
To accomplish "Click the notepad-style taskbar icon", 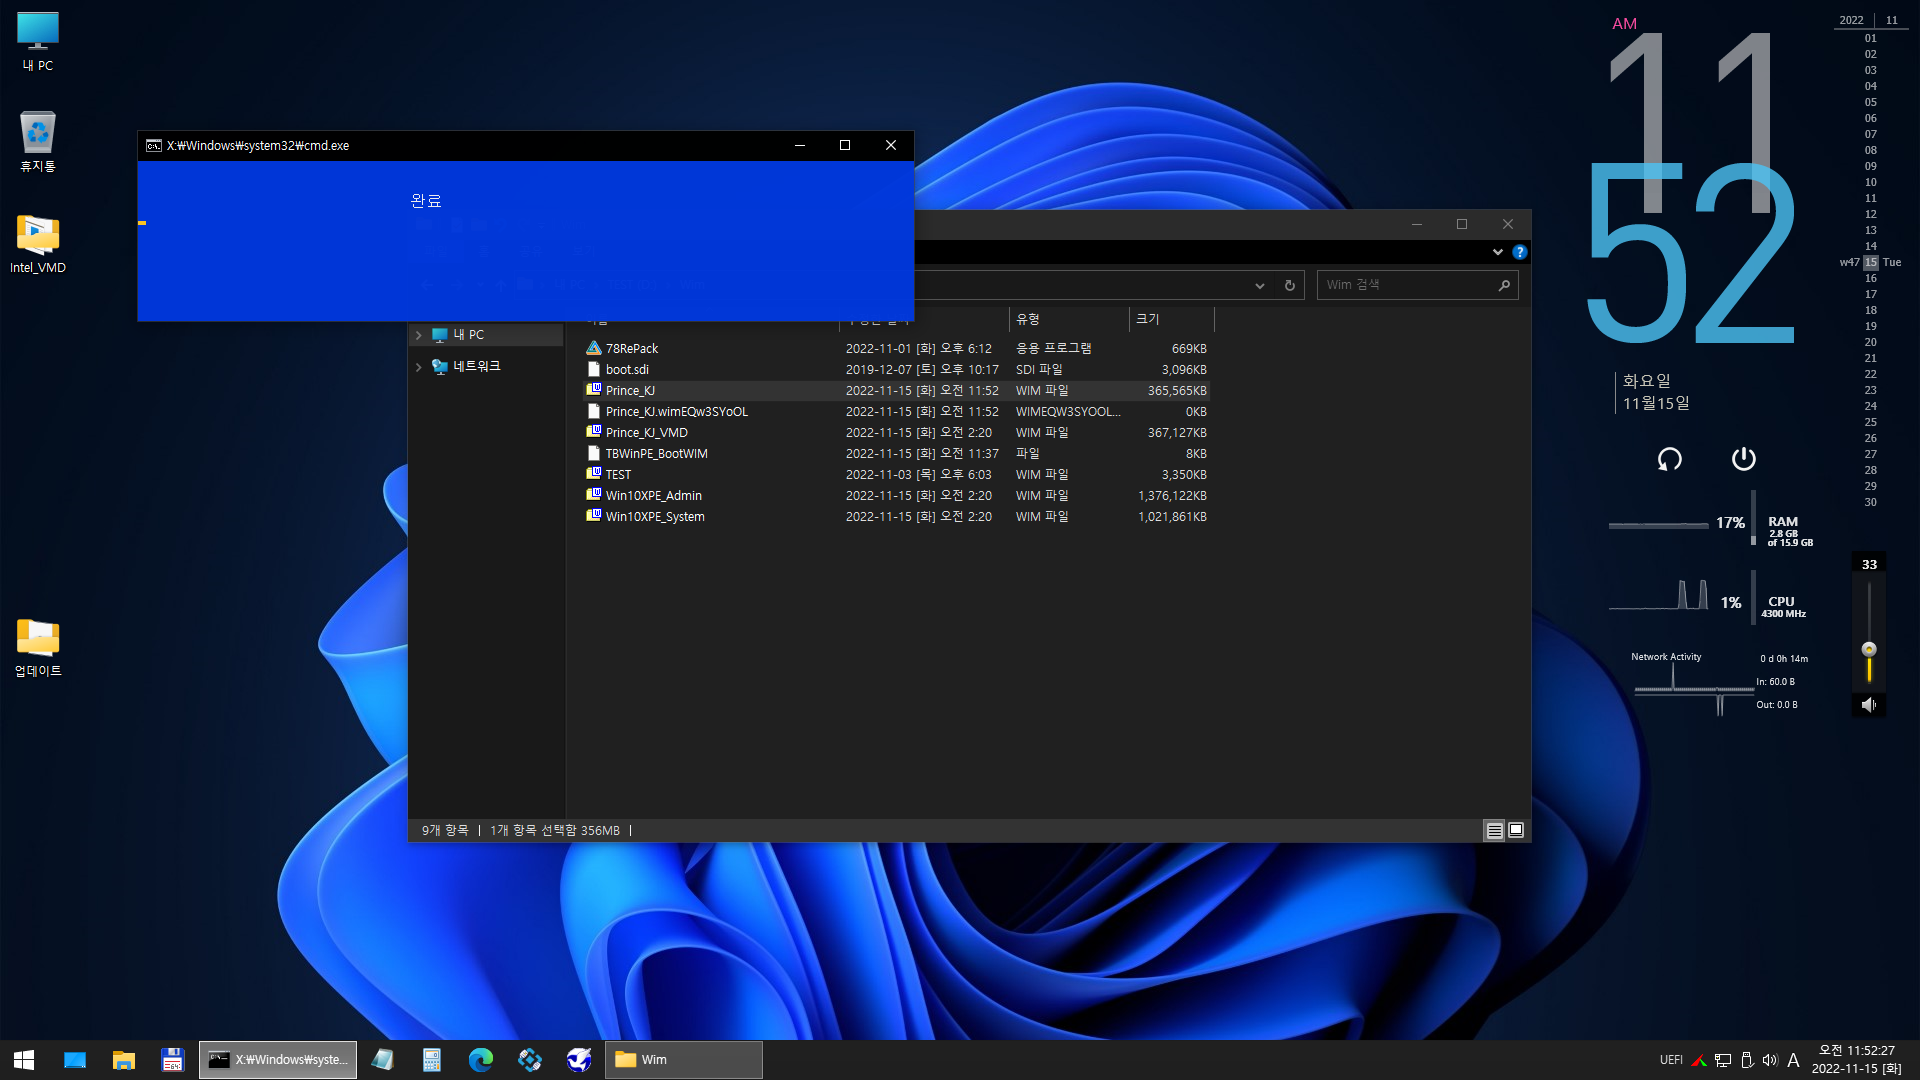I will (383, 1060).
